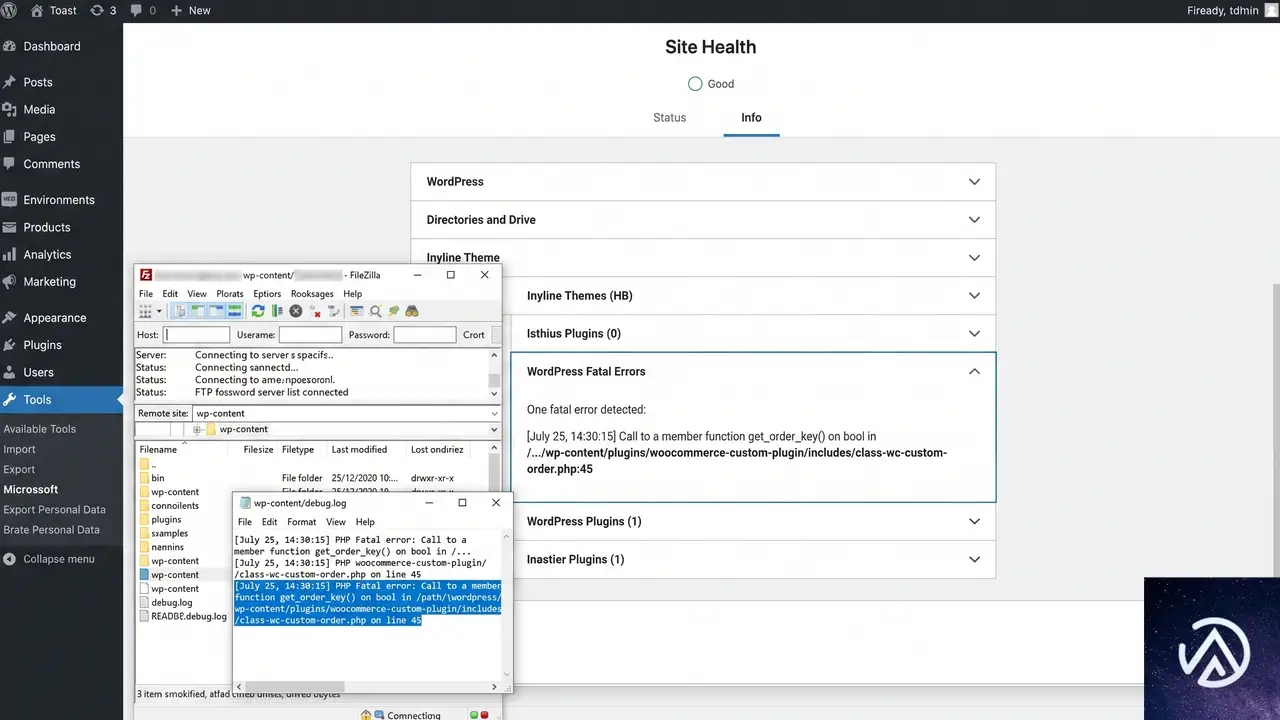Viewport: 1280px width, 720px height.
Task: Focus the Password field in FileZilla
Action: 425,335
